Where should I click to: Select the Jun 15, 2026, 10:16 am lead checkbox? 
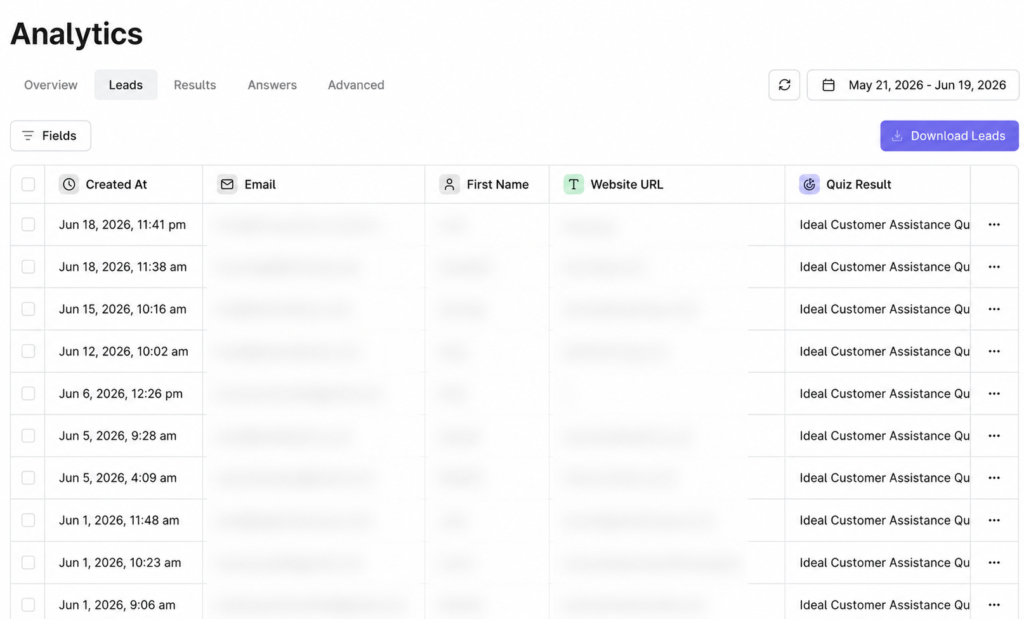coord(28,309)
